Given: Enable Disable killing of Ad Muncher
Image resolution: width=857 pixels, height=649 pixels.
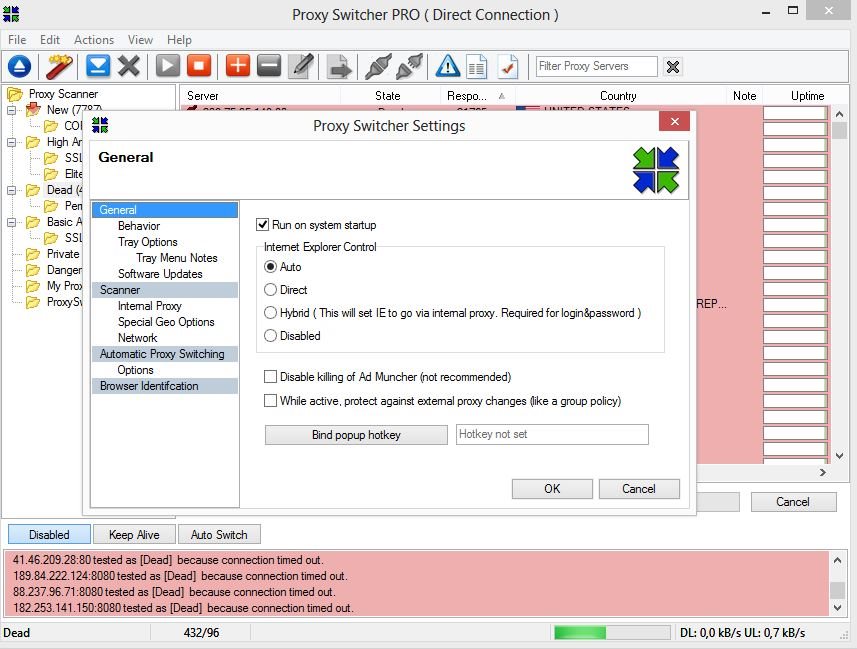Looking at the screenshot, I should tap(270, 377).
